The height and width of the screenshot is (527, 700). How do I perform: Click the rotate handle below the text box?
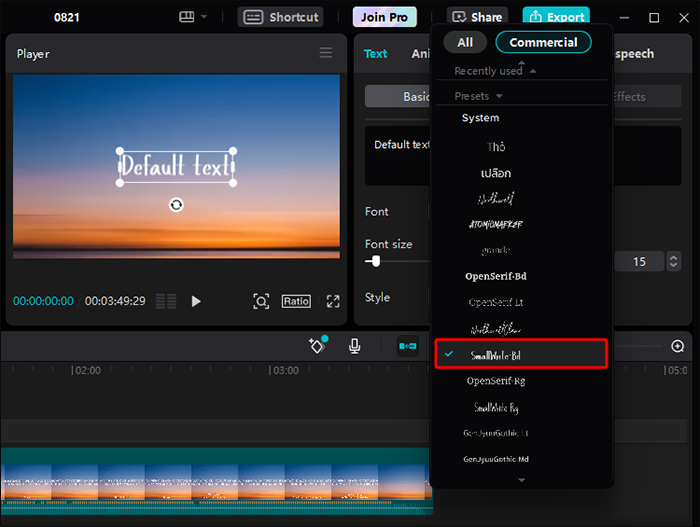(176, 205)
